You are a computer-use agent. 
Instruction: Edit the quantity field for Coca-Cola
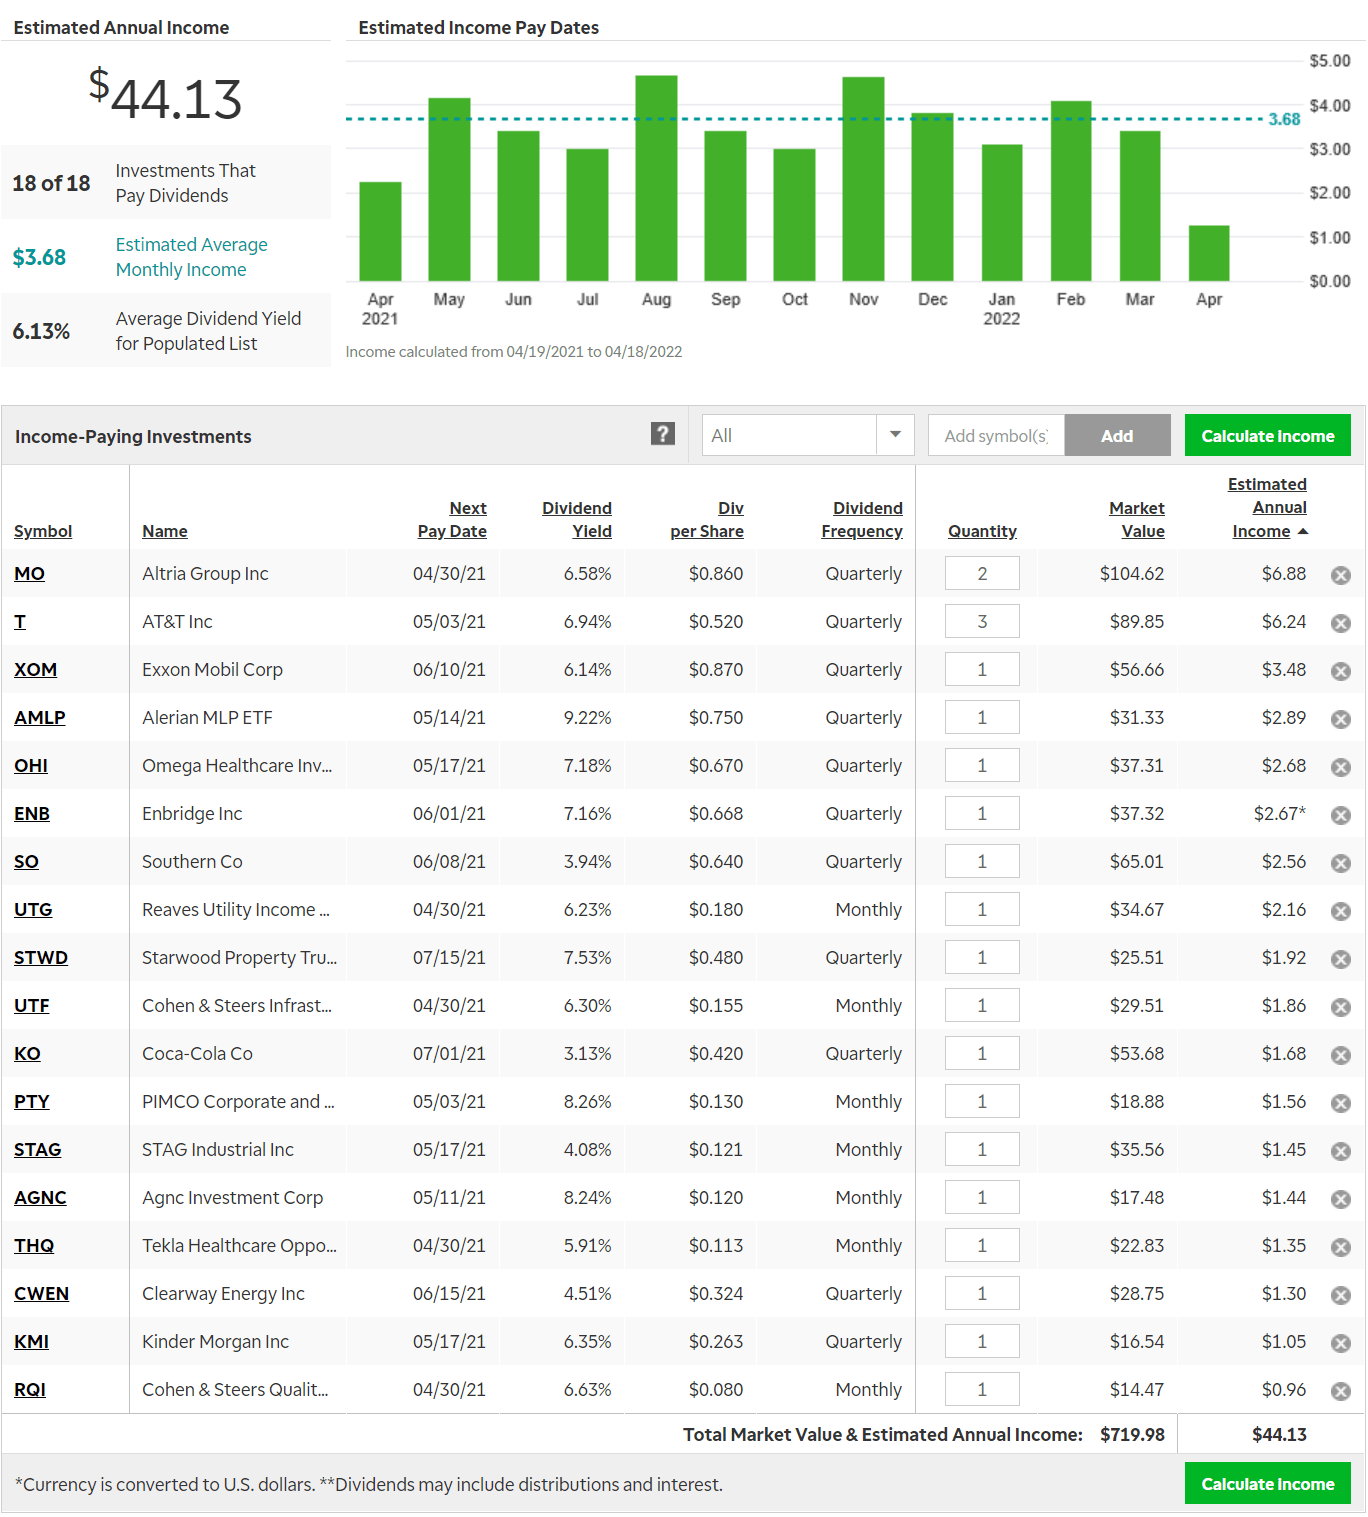point(982,1053)
